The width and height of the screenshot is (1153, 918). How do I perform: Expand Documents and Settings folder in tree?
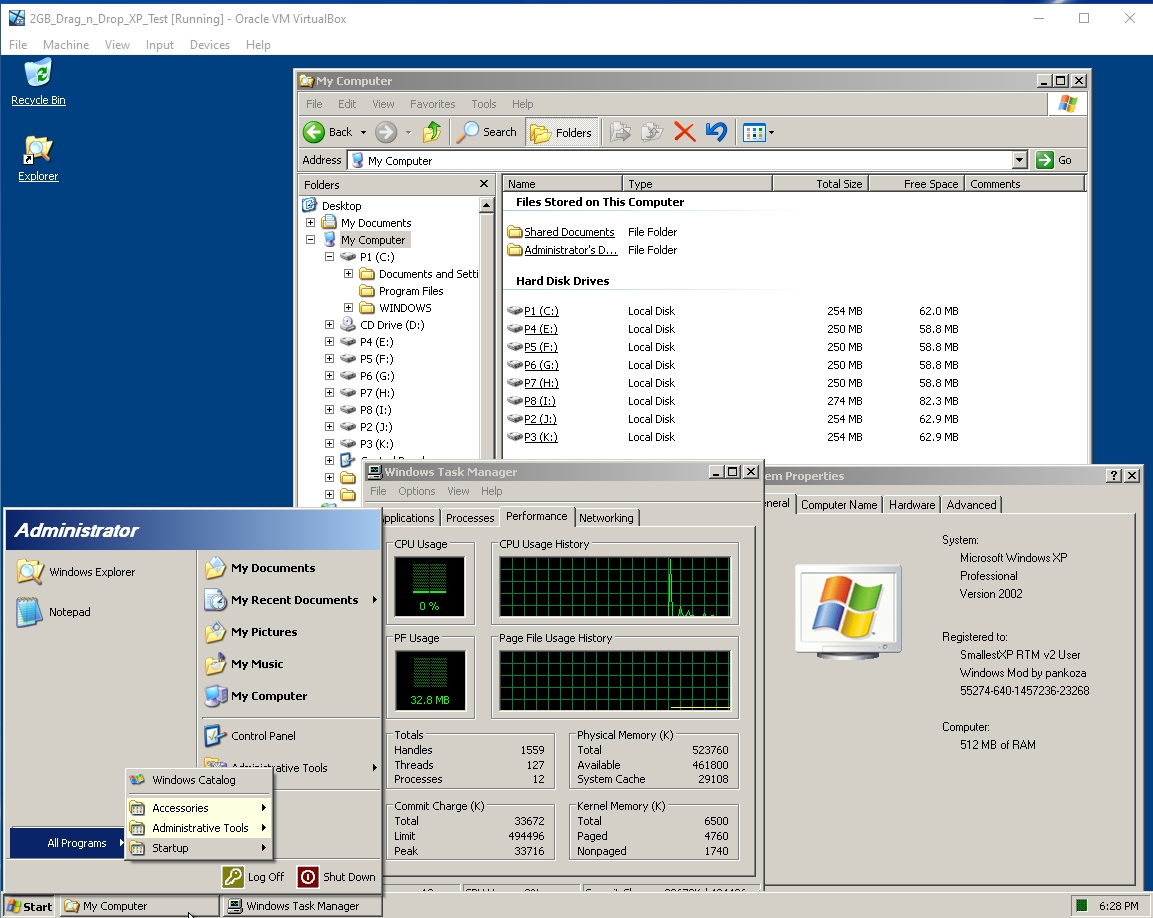coord(349,273)
